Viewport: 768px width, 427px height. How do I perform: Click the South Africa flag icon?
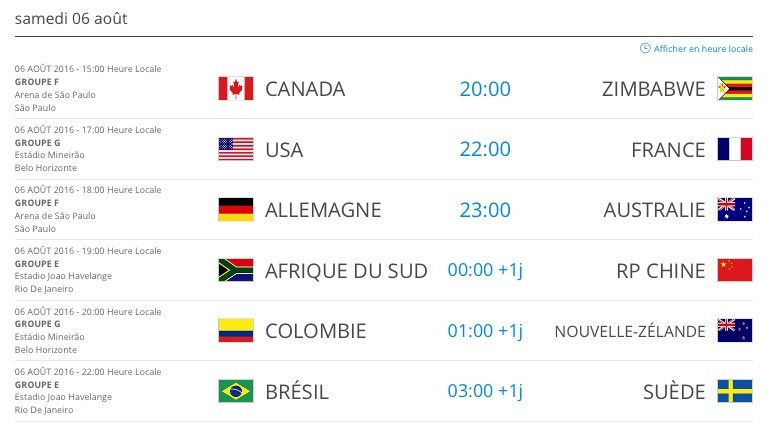[x=235, y=270]
